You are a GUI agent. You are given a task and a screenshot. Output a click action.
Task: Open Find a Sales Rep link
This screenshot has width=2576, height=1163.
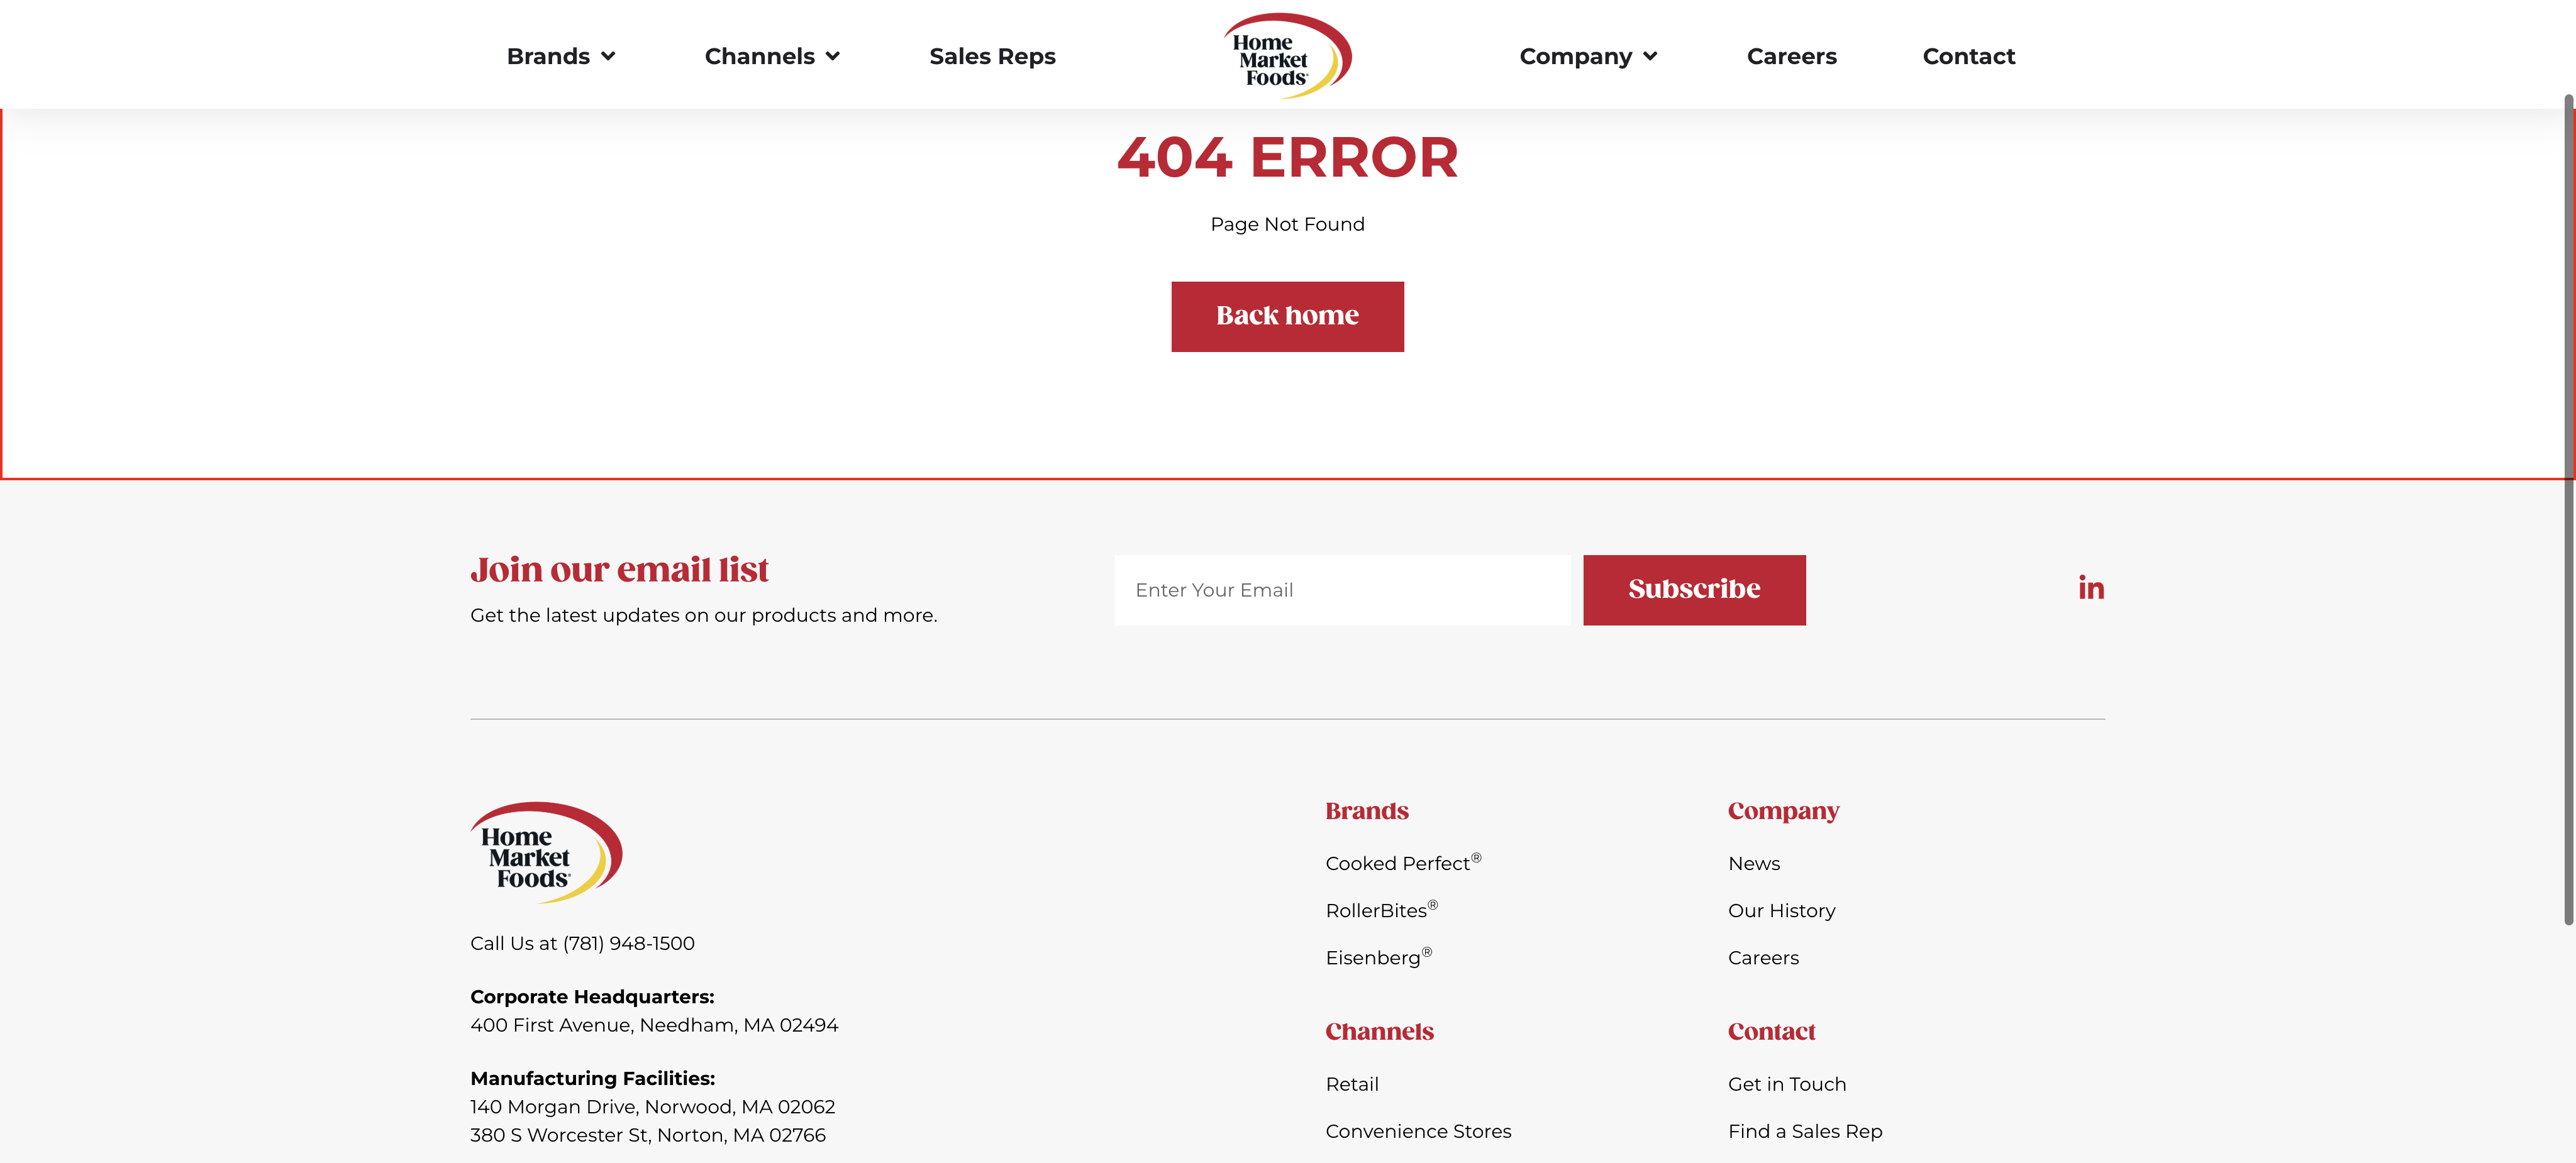[x=1804, y=1131]
